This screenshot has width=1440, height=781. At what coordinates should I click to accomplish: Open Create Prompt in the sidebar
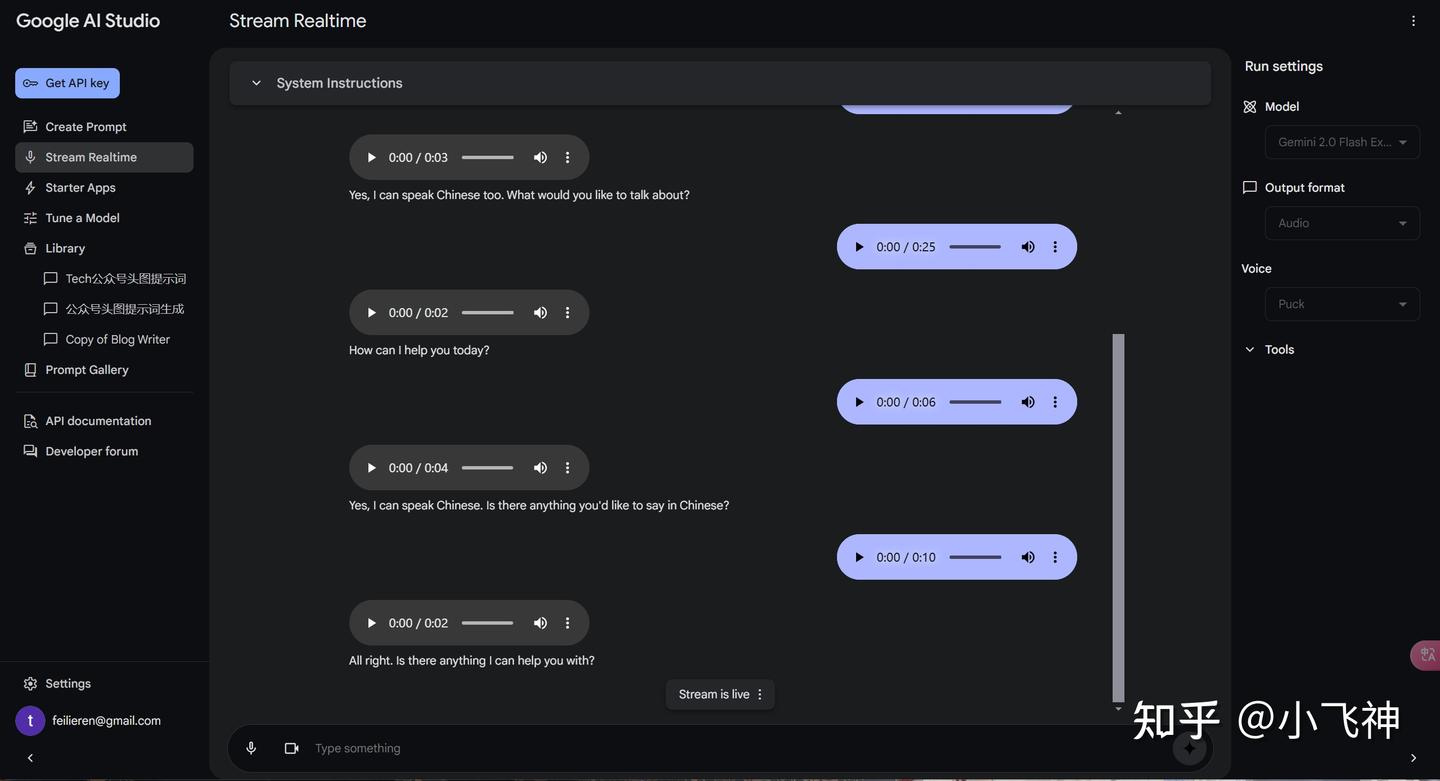tap(86, 127)
